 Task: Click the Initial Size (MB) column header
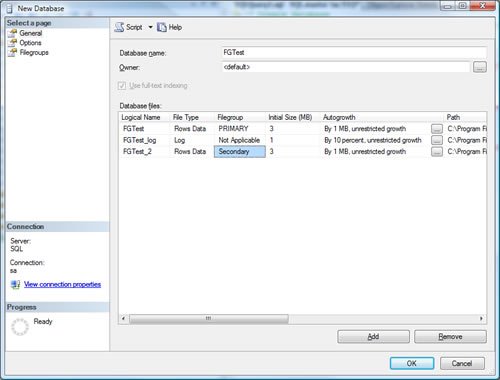point(293,117)
